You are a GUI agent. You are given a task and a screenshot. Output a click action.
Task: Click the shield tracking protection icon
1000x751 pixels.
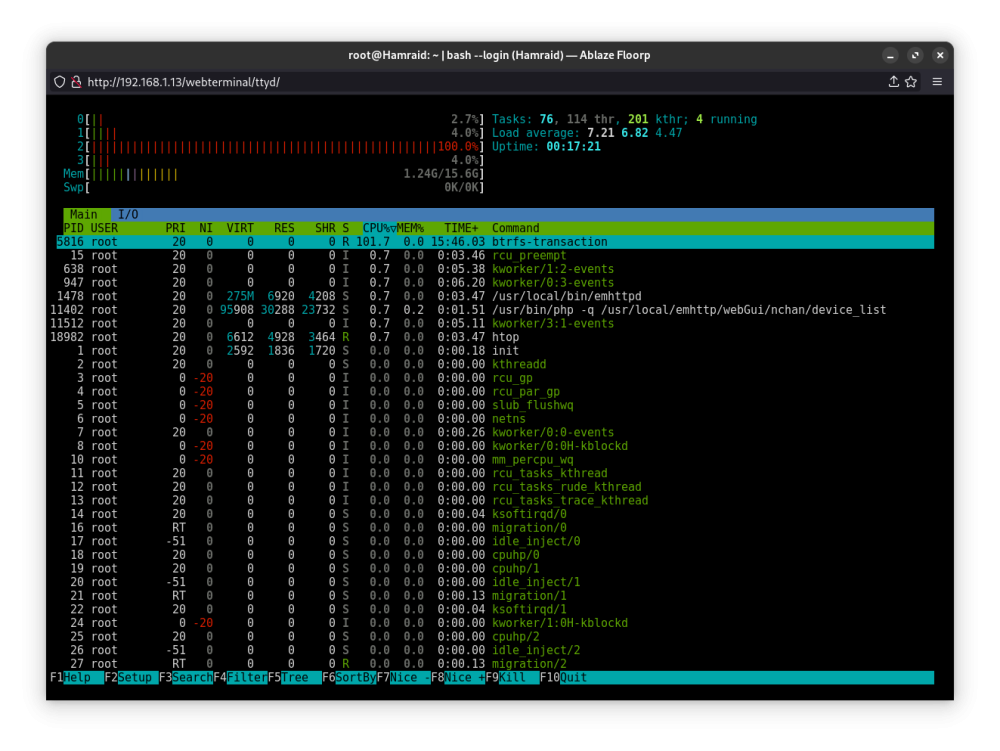(x=59, y=82)
